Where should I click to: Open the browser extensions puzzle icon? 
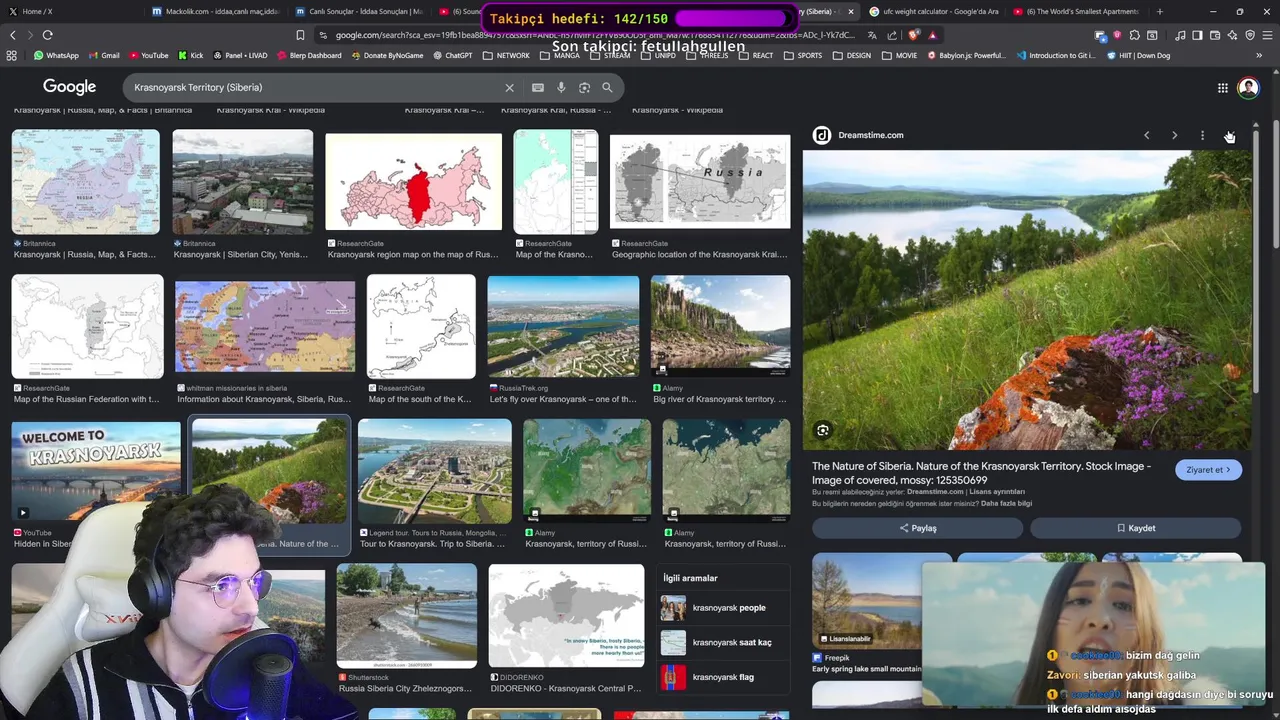(x=1134, y=35)
